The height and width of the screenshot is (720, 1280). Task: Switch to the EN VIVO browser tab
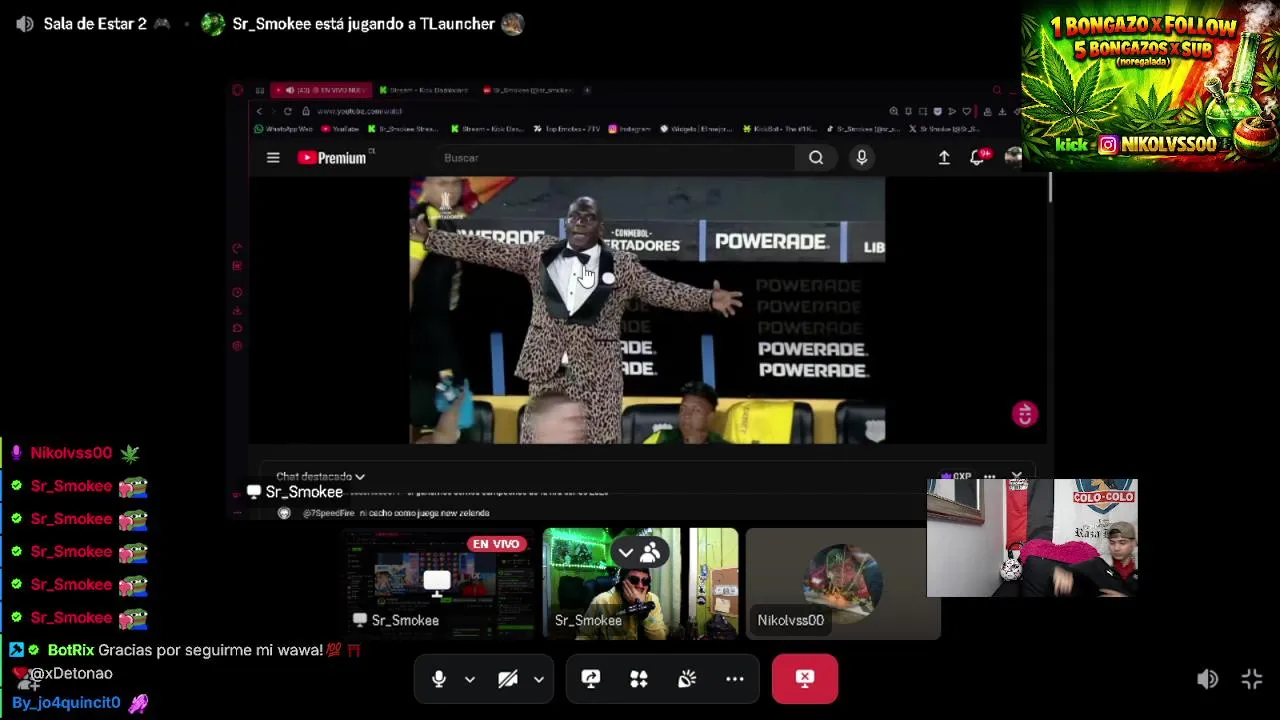coord(322,90)
